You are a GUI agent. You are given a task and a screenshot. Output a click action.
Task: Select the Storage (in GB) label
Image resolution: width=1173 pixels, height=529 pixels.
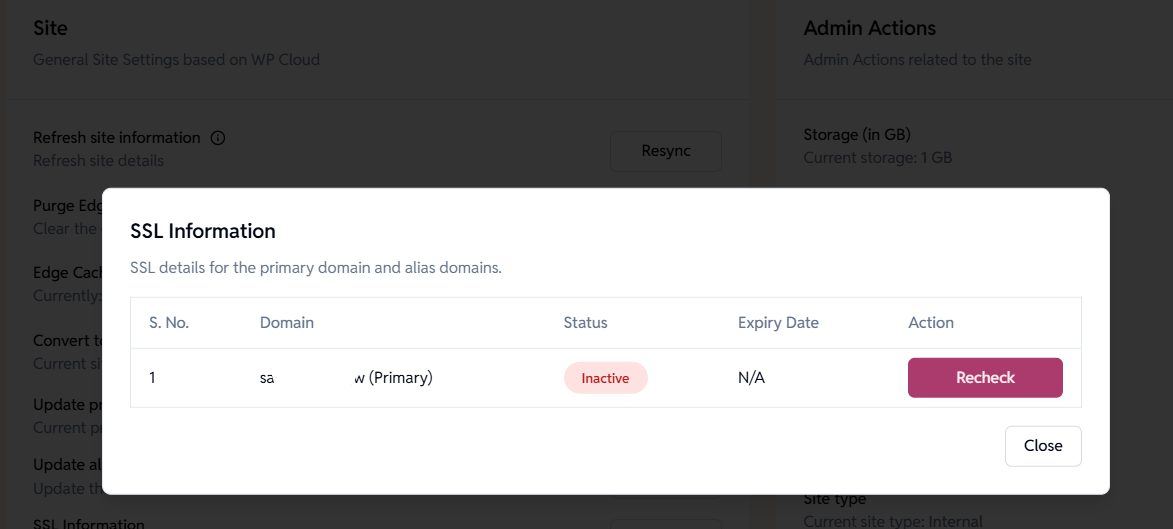(x=857, y=135)
